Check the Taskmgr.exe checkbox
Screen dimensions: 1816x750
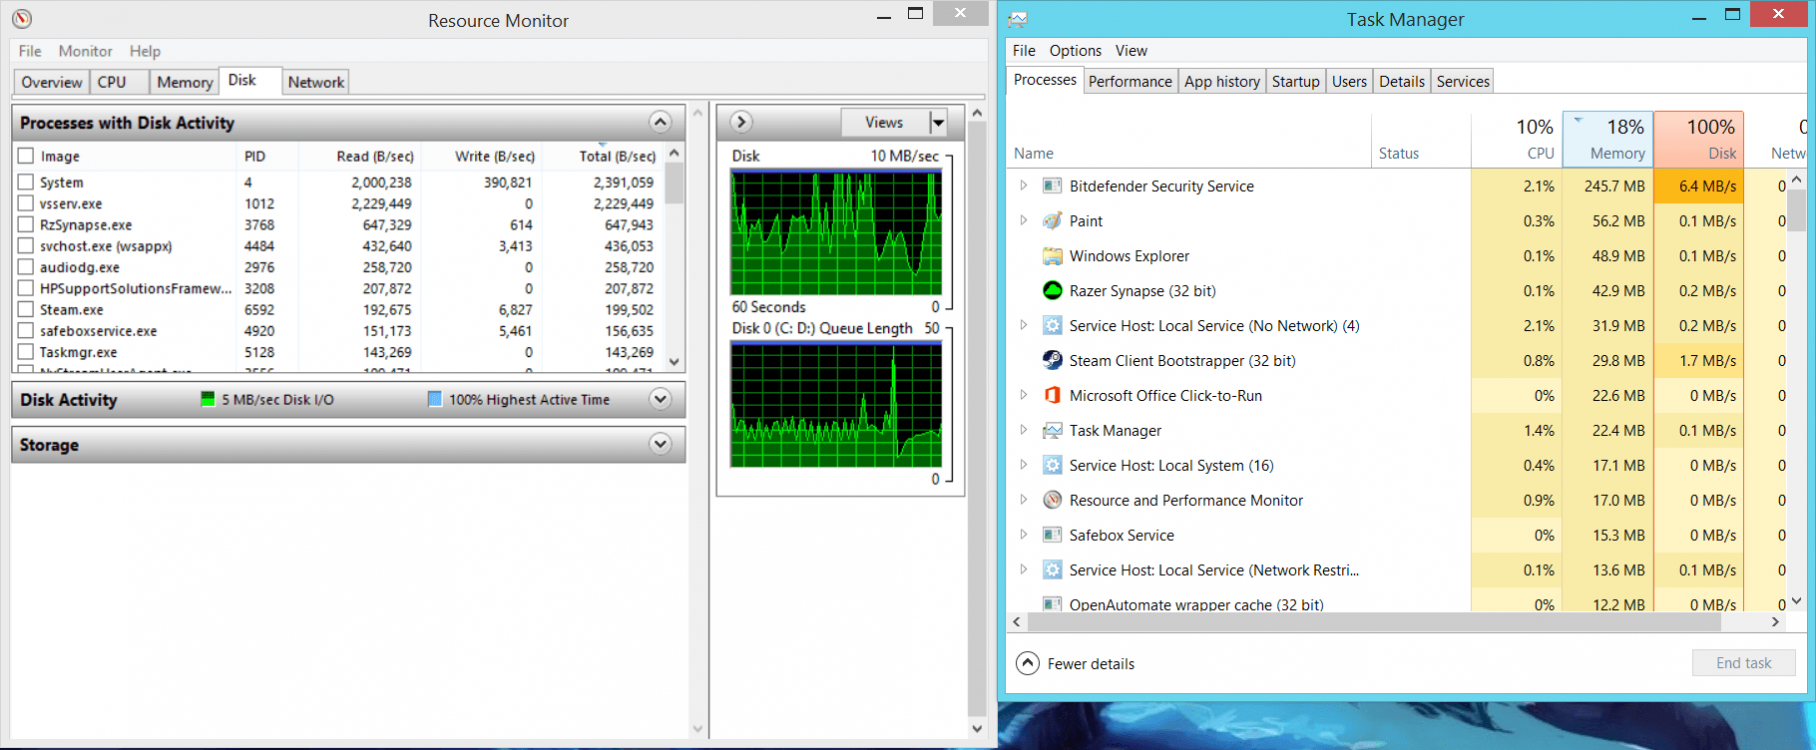tap(26, 352)
